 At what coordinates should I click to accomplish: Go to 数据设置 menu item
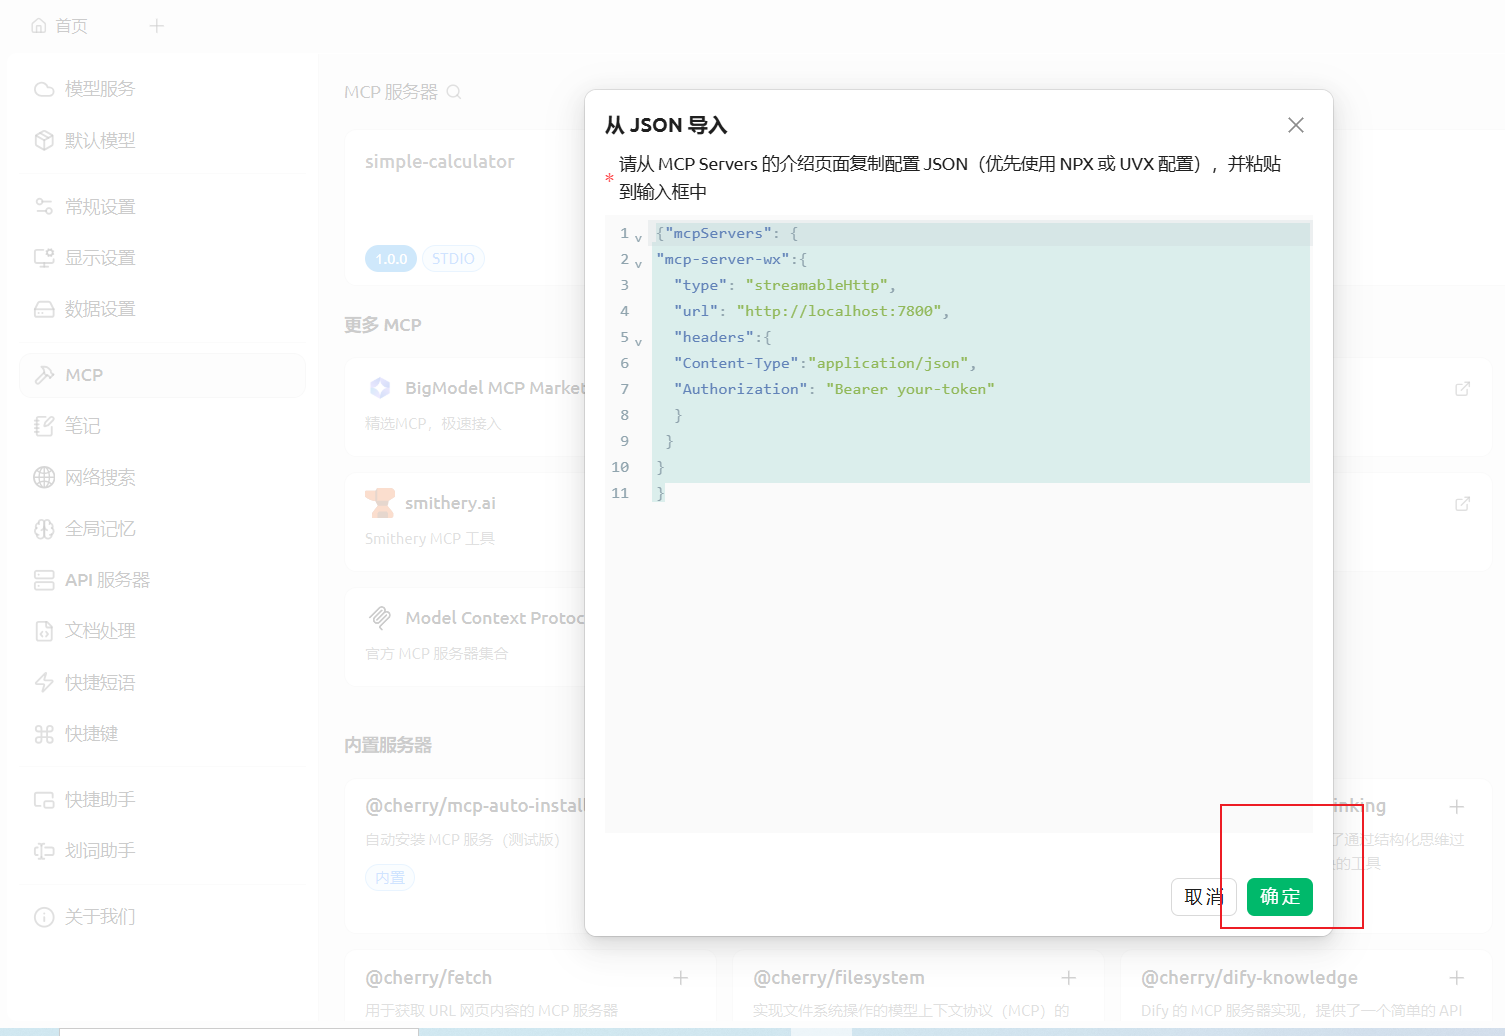click(100, 309)
